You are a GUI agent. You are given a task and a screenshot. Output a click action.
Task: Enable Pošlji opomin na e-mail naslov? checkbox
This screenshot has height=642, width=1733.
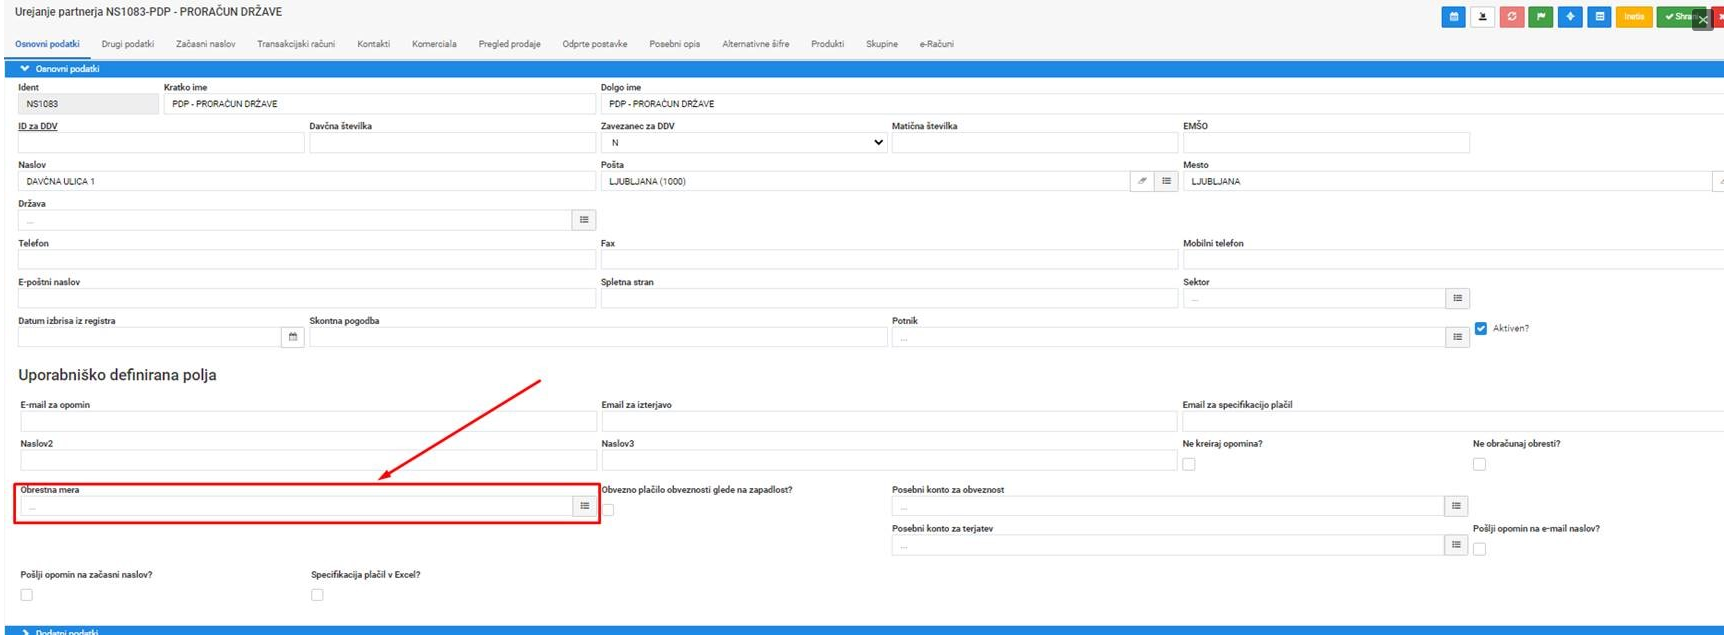pos(1480,549)
